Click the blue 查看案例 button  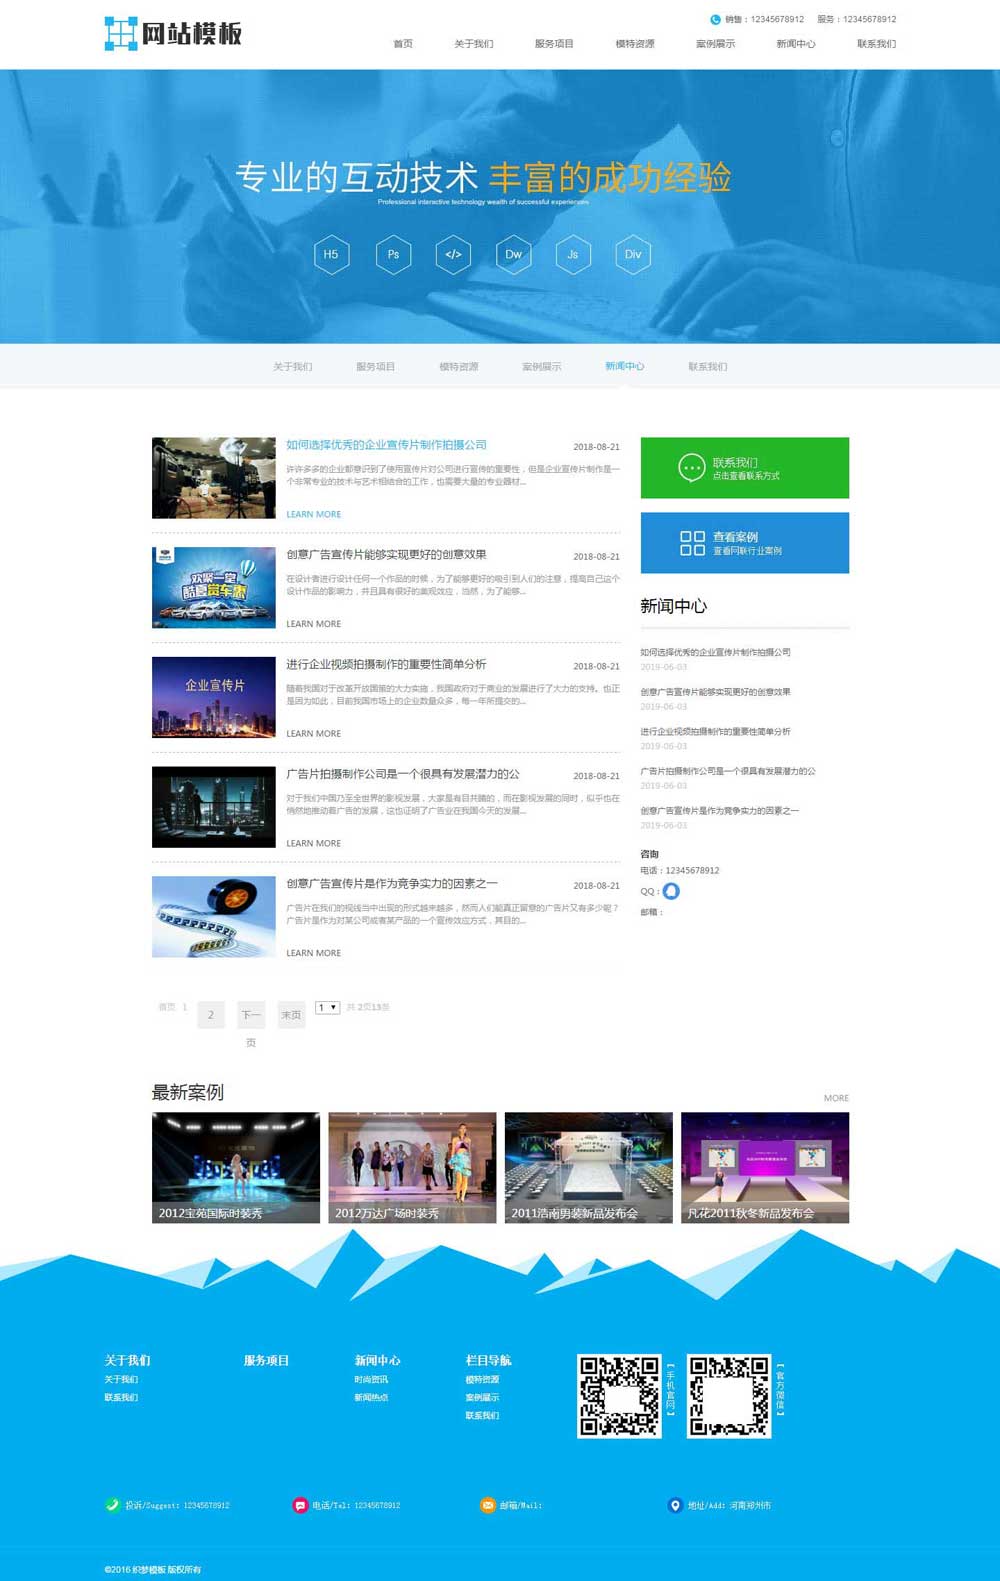point(744,543)
